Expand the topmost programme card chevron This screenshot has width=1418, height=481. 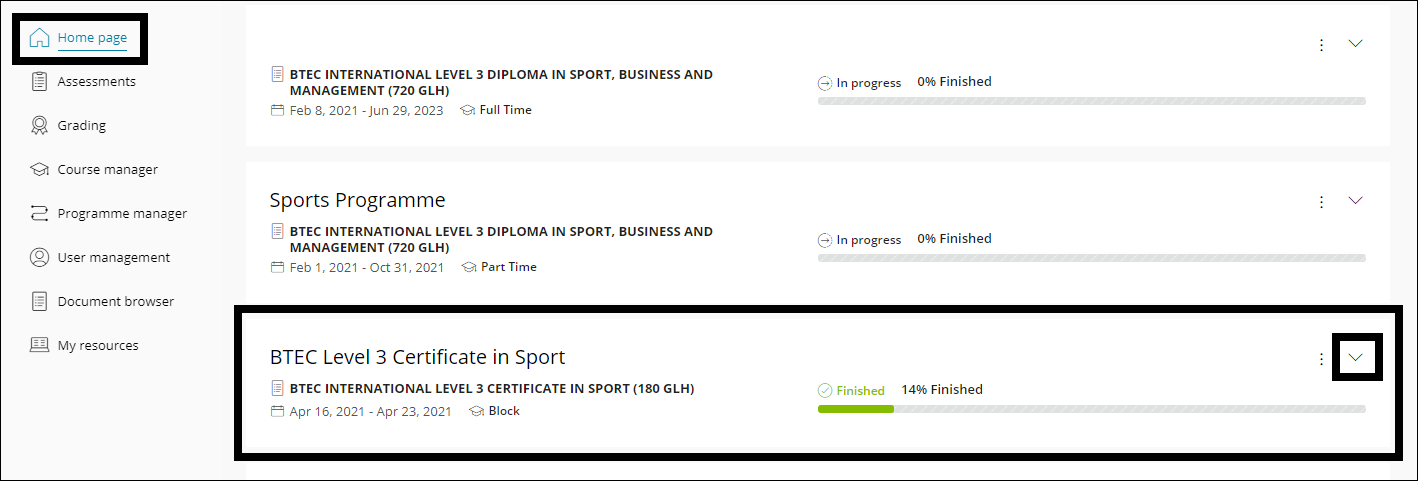1356,44
